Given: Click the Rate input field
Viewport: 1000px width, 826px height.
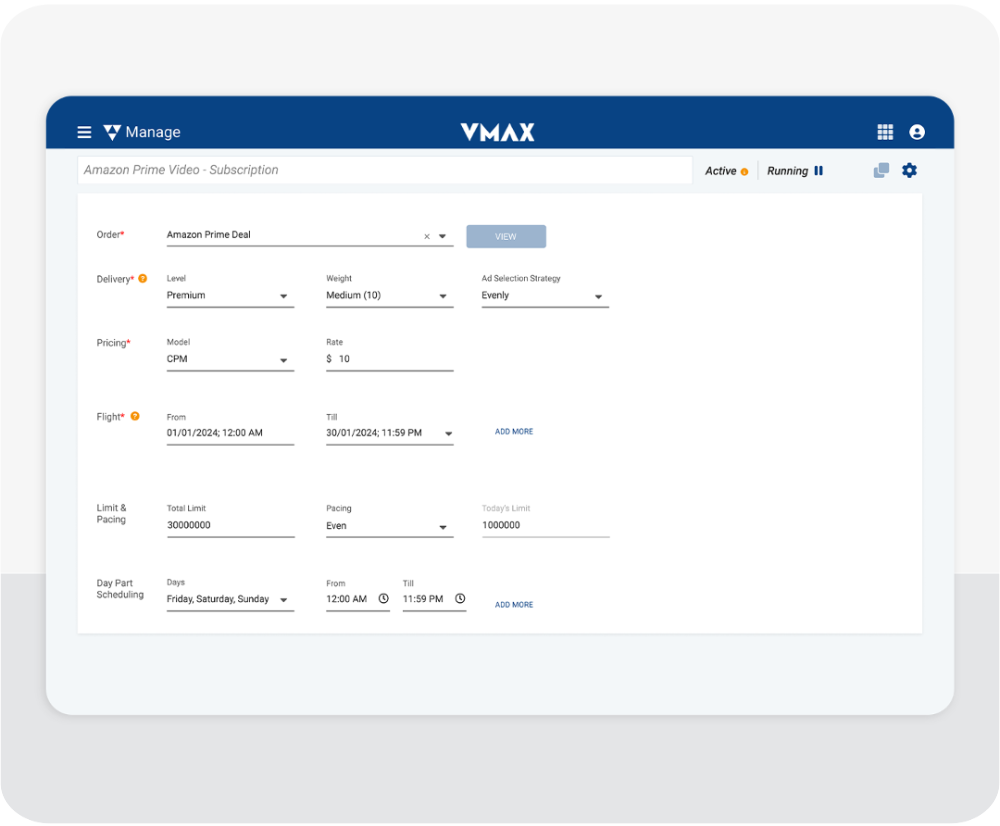Looking at the screenshot, I should (390, 360).
